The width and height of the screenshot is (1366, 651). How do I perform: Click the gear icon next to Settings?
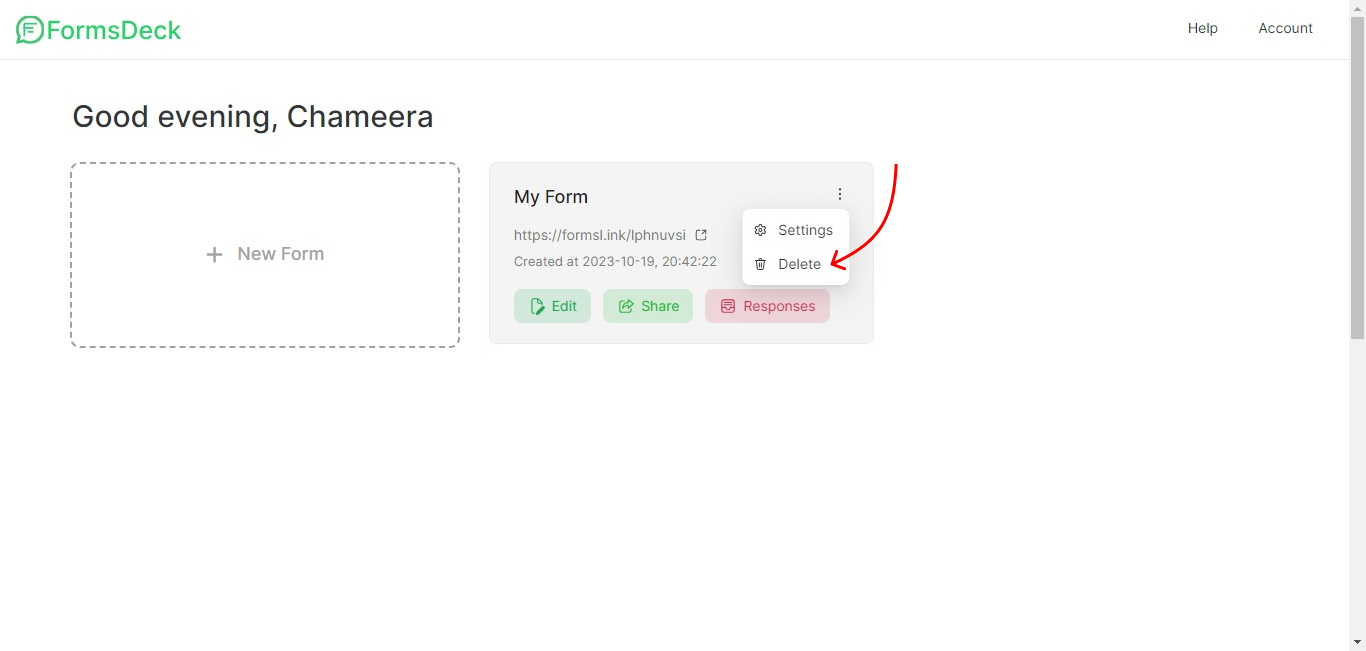point(760,229)
